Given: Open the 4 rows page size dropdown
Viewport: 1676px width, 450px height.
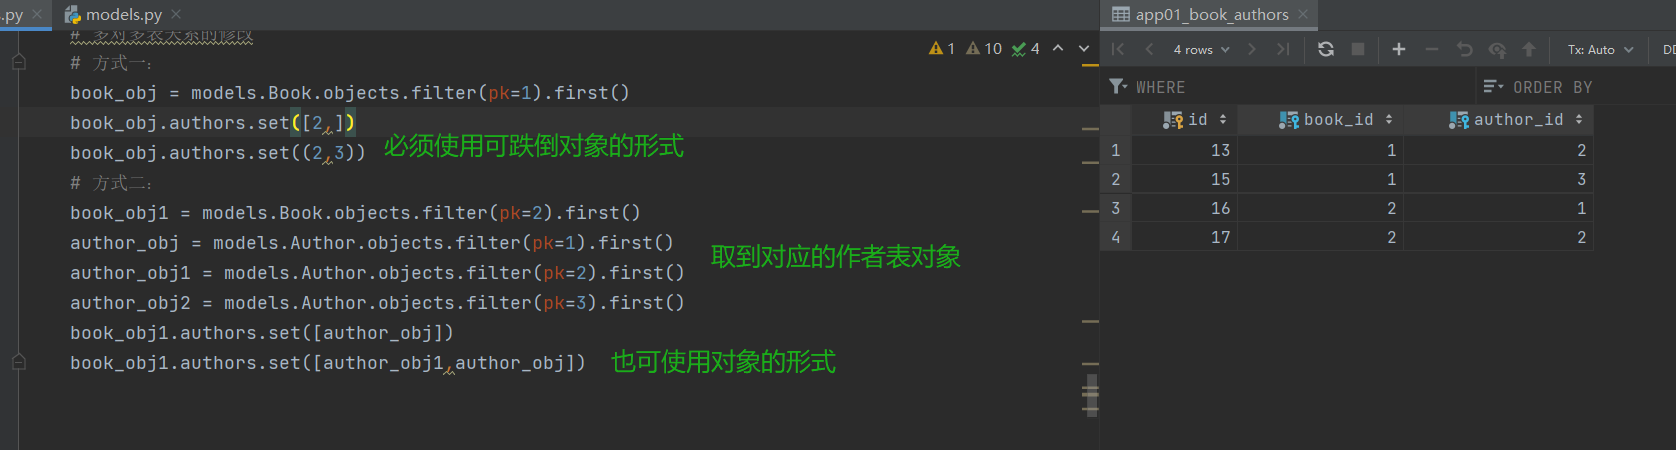Looking at the screenshot, I should click(1201, 49).
